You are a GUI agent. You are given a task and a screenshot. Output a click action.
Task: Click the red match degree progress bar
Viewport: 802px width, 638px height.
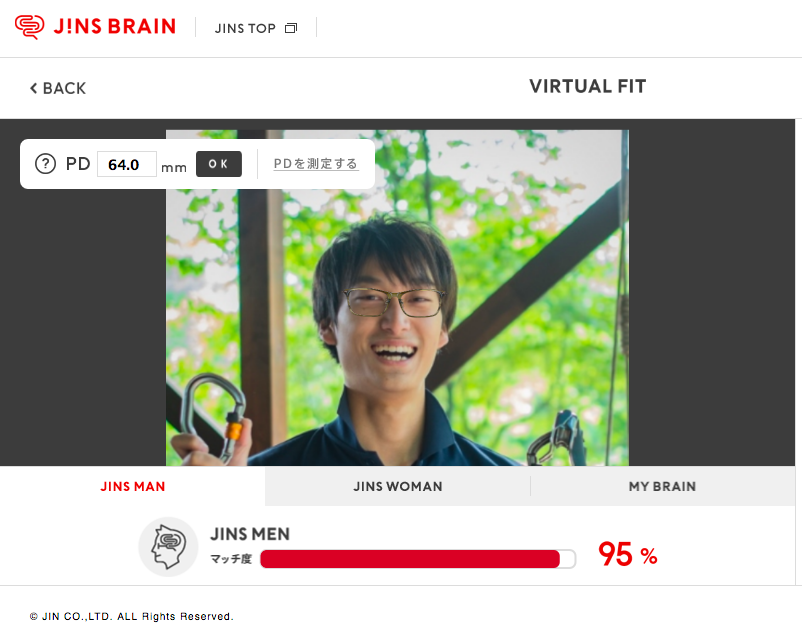[418, 559]
